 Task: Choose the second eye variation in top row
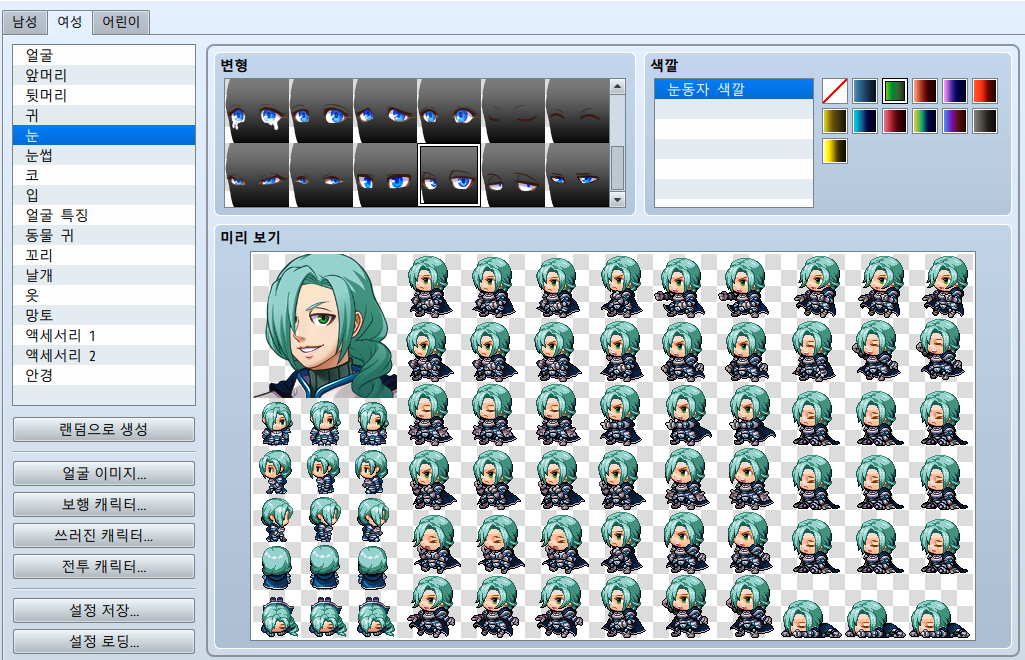tap(321, 111)
